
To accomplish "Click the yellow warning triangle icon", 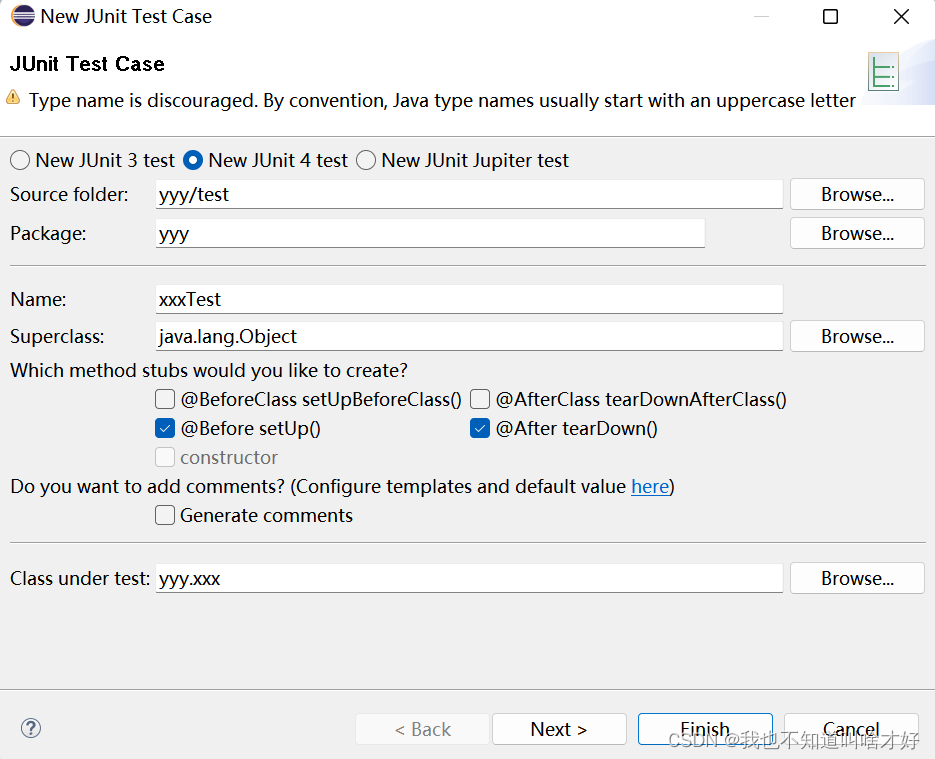I will tap(13, 97).
